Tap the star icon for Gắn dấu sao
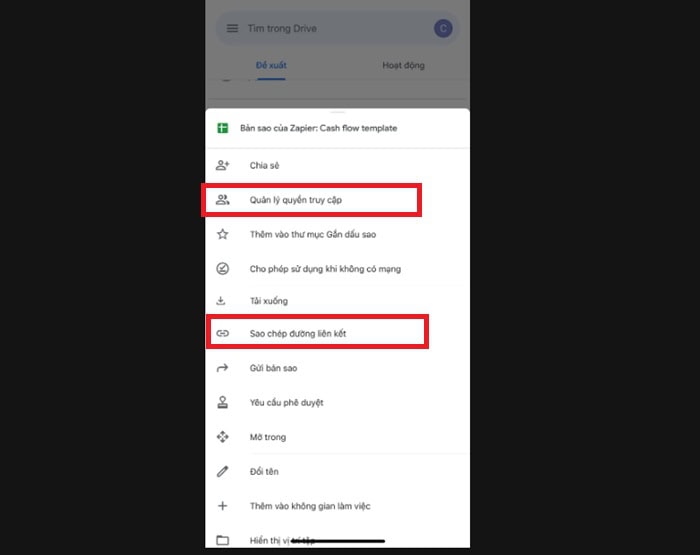 pos(222,234)
